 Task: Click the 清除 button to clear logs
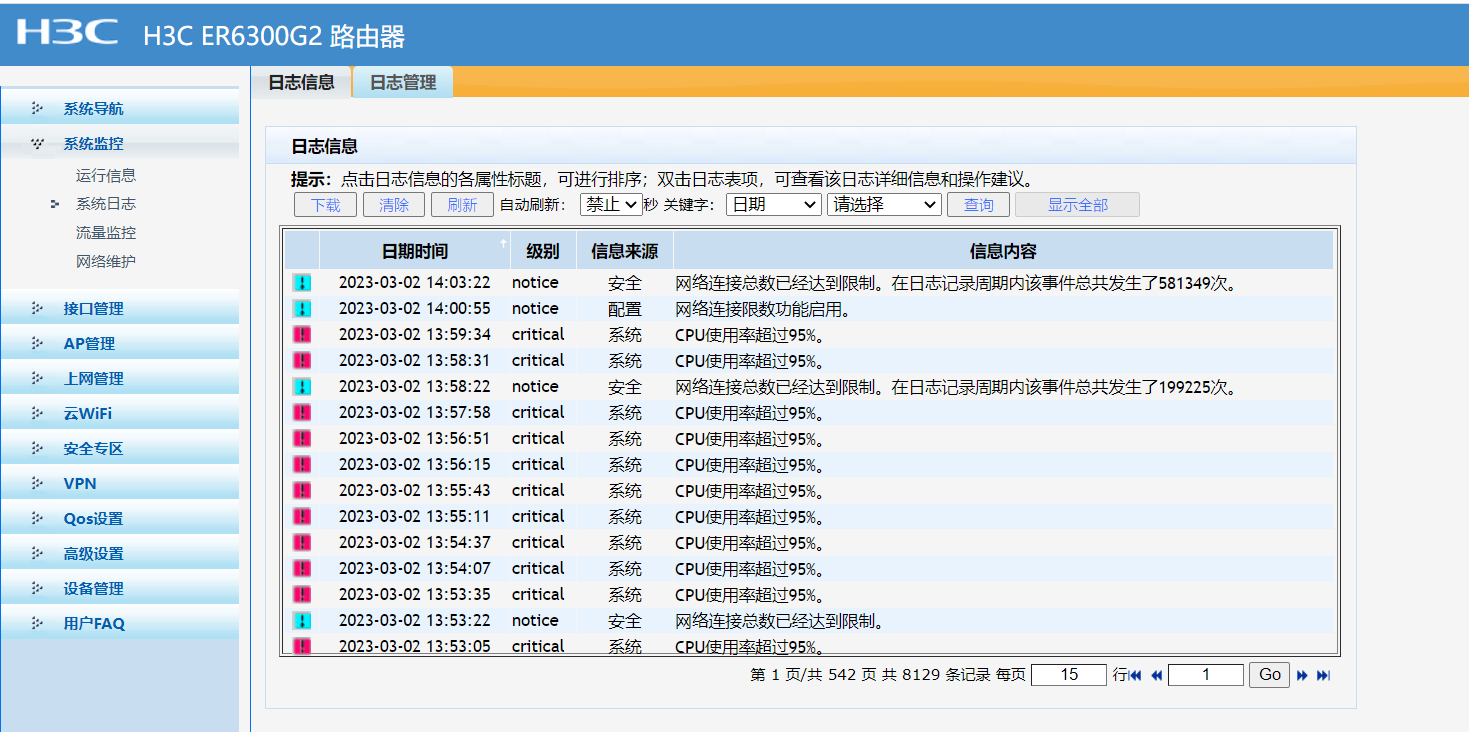[394, 205]
